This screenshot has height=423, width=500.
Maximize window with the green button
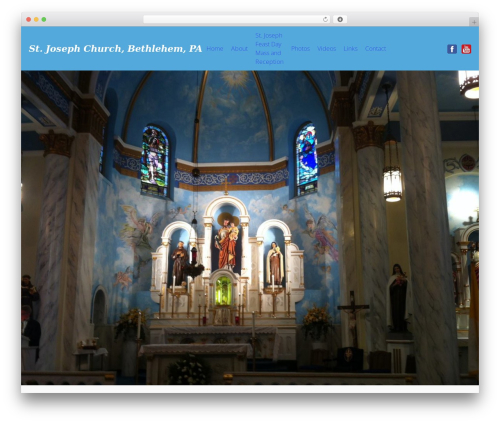[x=44, y=19]
